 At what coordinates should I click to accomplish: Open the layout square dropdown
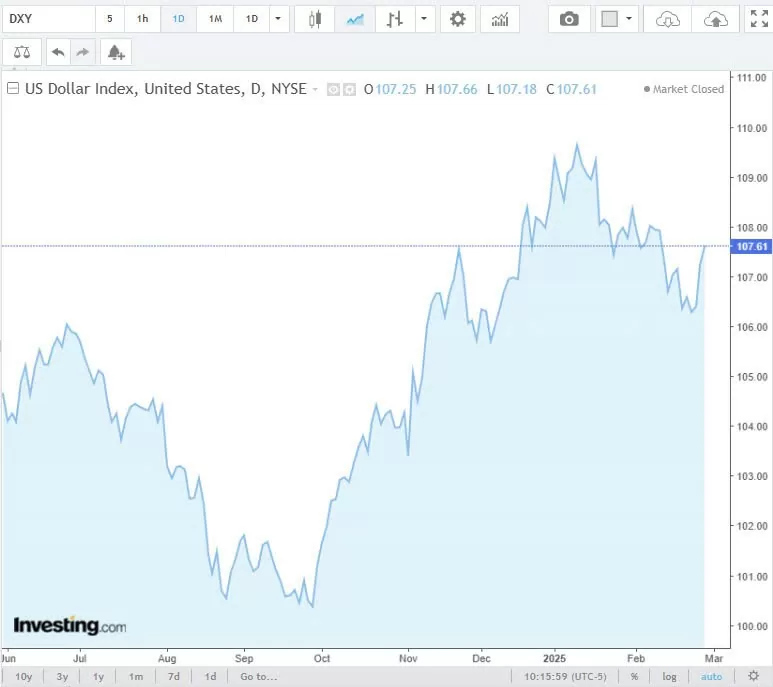pos(615,19)
